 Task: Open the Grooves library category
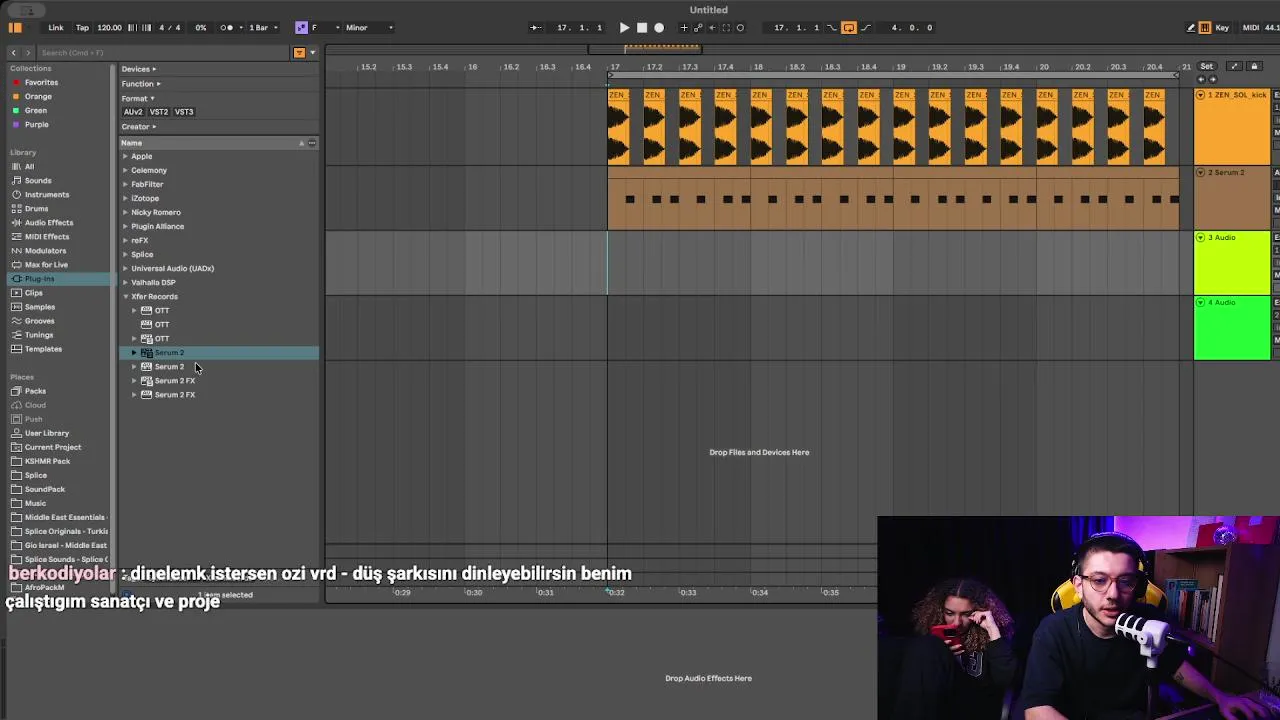tap(40, 320)
